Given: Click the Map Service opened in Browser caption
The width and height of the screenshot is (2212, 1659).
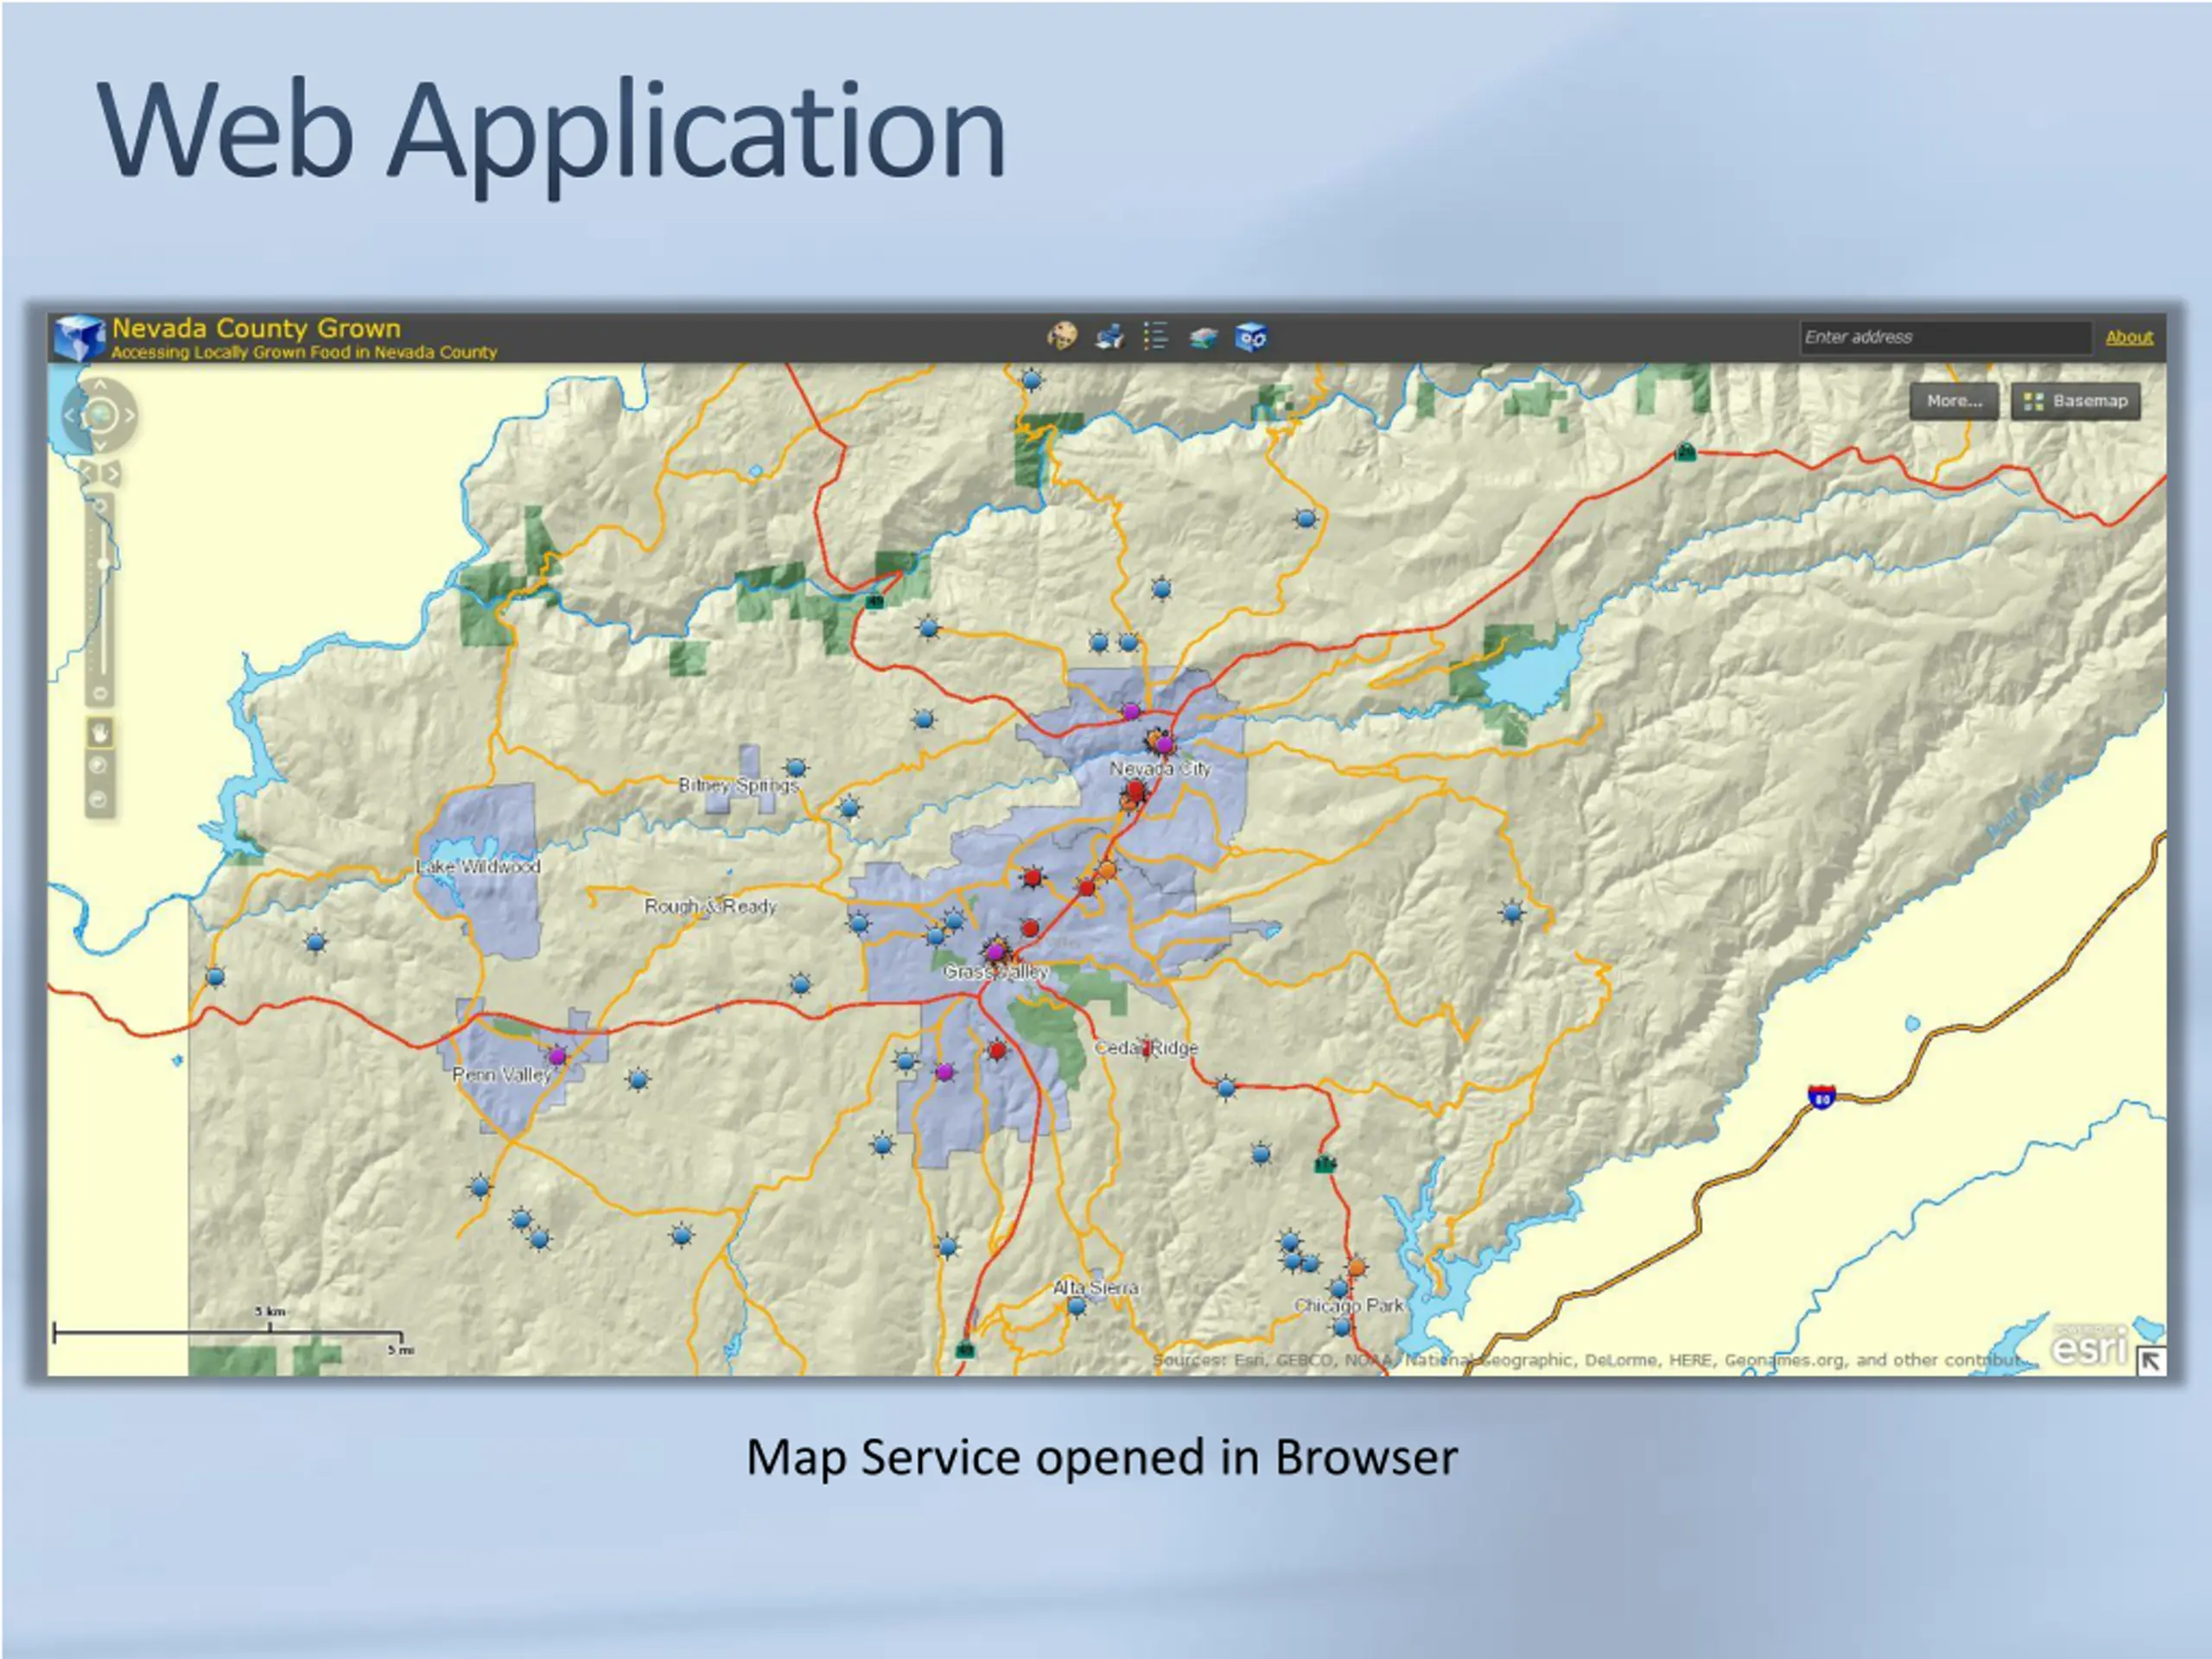Looking at the screenshot, I should pyautogui.click(x=1102, y=1457).
